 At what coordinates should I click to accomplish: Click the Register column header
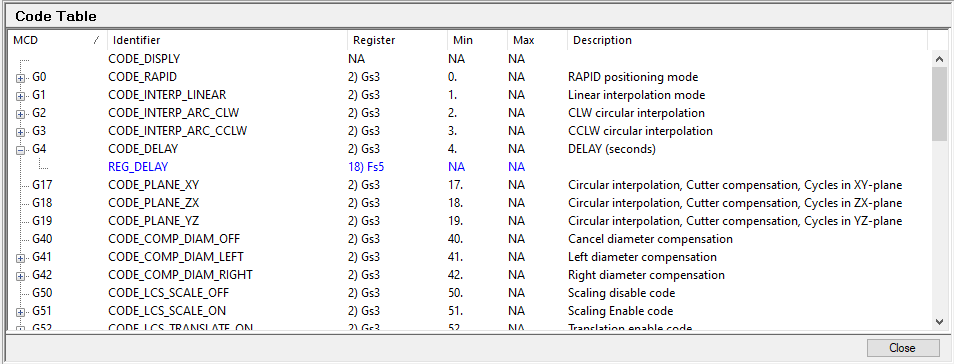pos(397,40)
